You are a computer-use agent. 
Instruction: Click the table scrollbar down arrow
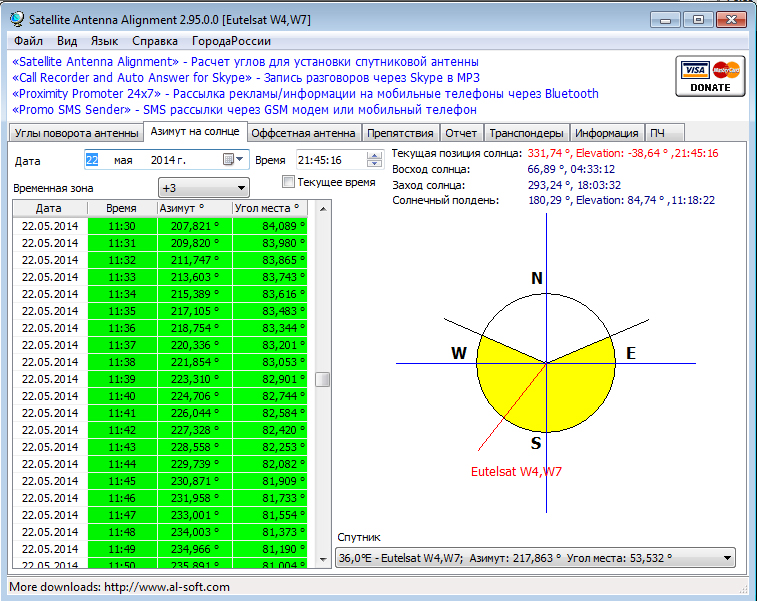pos(323,559)
